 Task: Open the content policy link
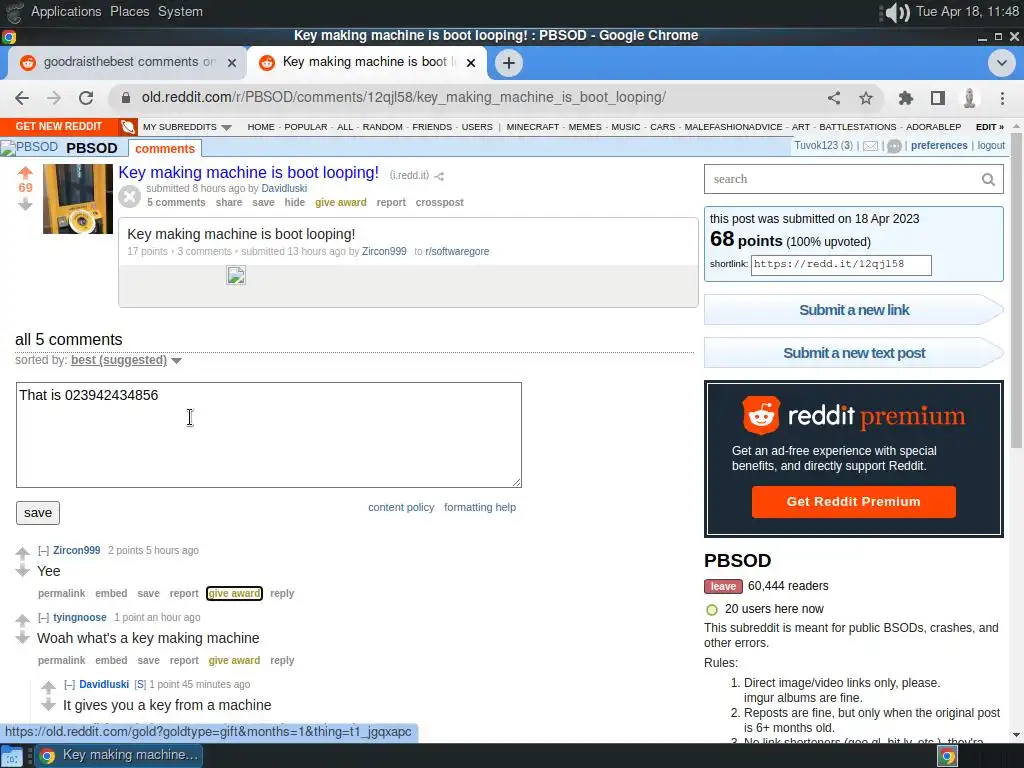tap(401, 507)
